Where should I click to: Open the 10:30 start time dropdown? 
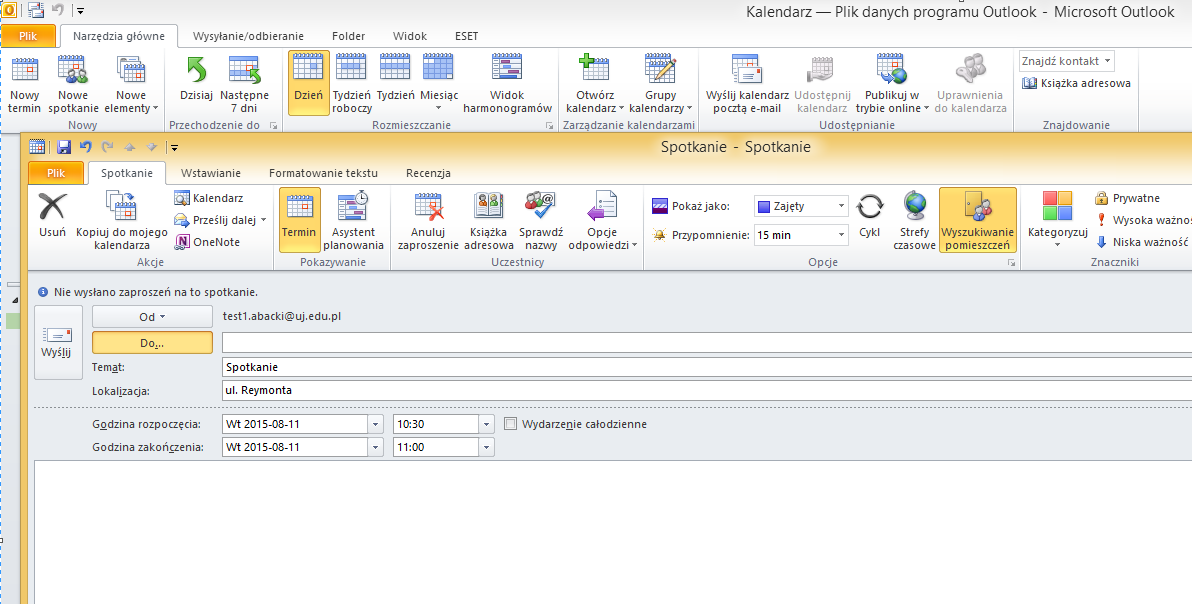coord(487,424)
